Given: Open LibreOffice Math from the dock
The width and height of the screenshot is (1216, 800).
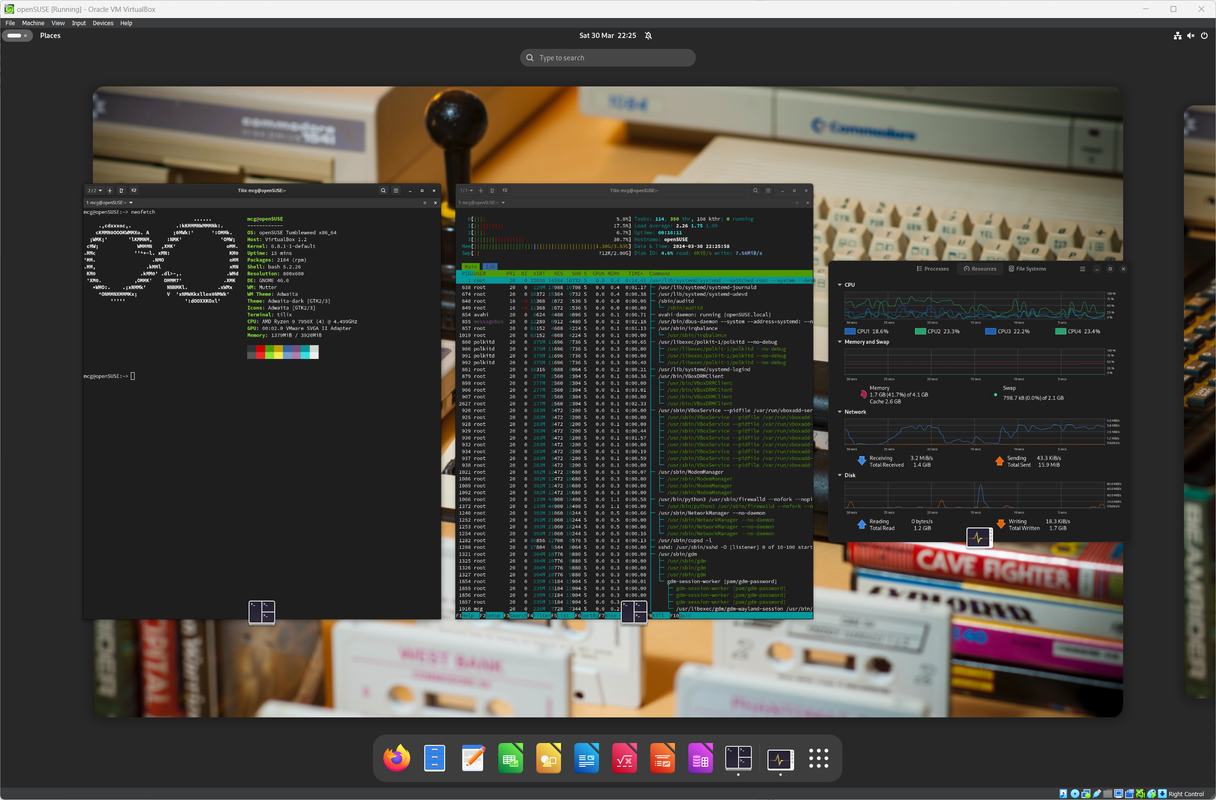Looking at the screenshot, I should click(x=625, y=759).
